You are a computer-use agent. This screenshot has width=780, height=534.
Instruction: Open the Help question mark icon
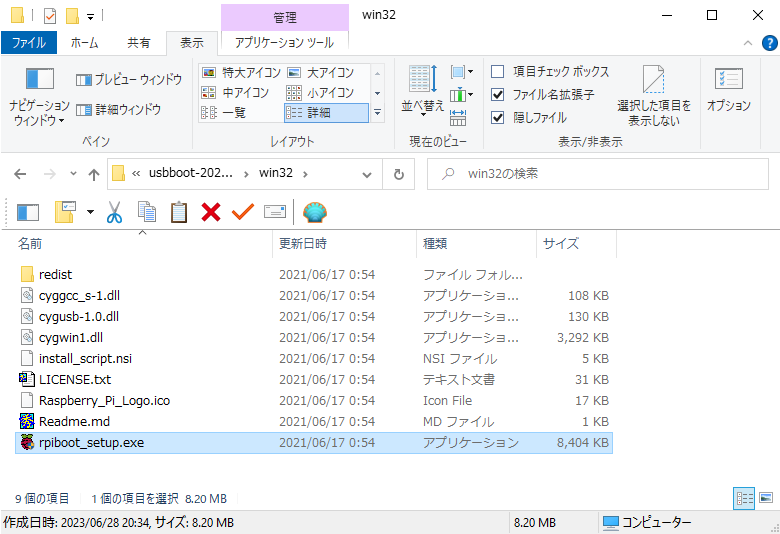coord(769,43)
